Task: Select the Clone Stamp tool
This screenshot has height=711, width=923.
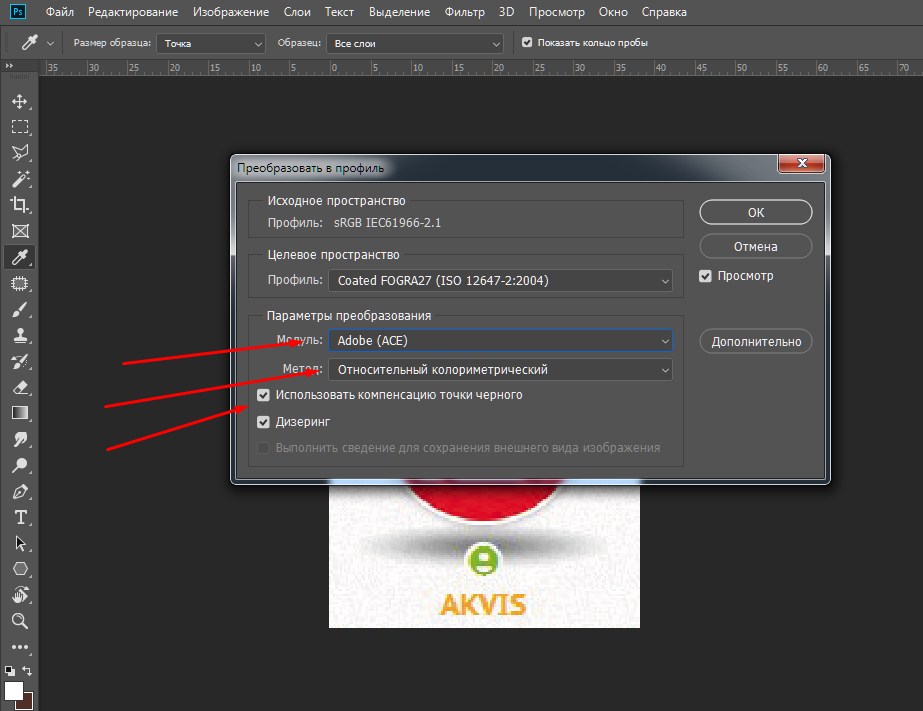Action: point(19,335)
